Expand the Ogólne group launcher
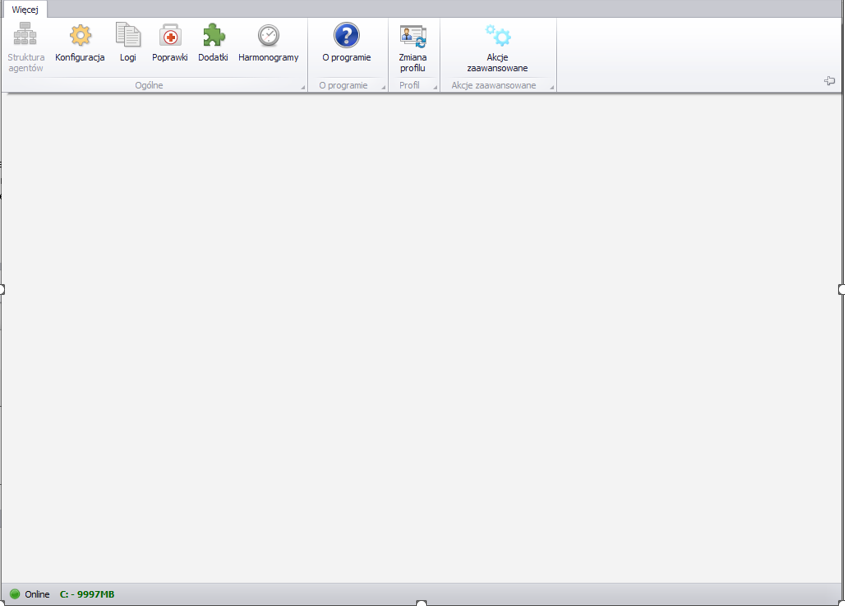 tap(303, 87)
